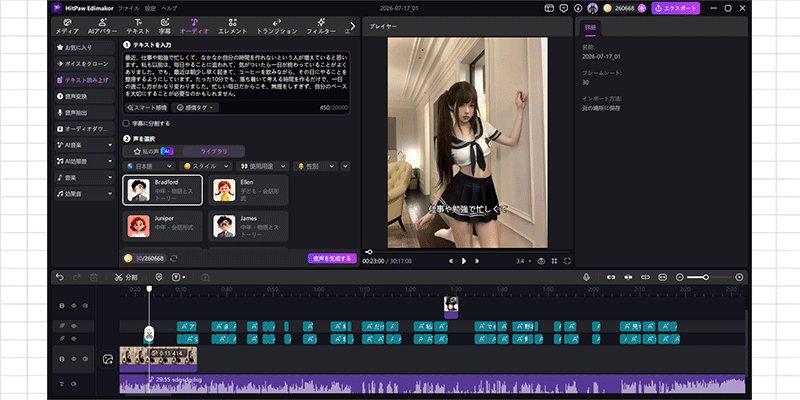The height and width of the screenshot is (400, 800).
Task: Open the 性別 gender filter dropdown
Action: coord(316,166)
